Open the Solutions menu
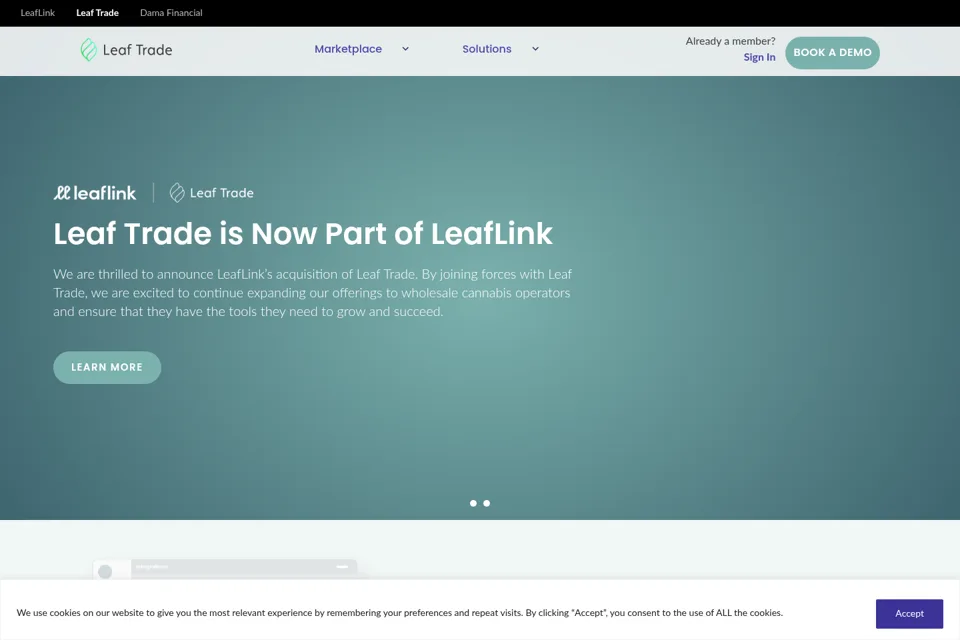960x640 pixels. [x=487, y=49]
